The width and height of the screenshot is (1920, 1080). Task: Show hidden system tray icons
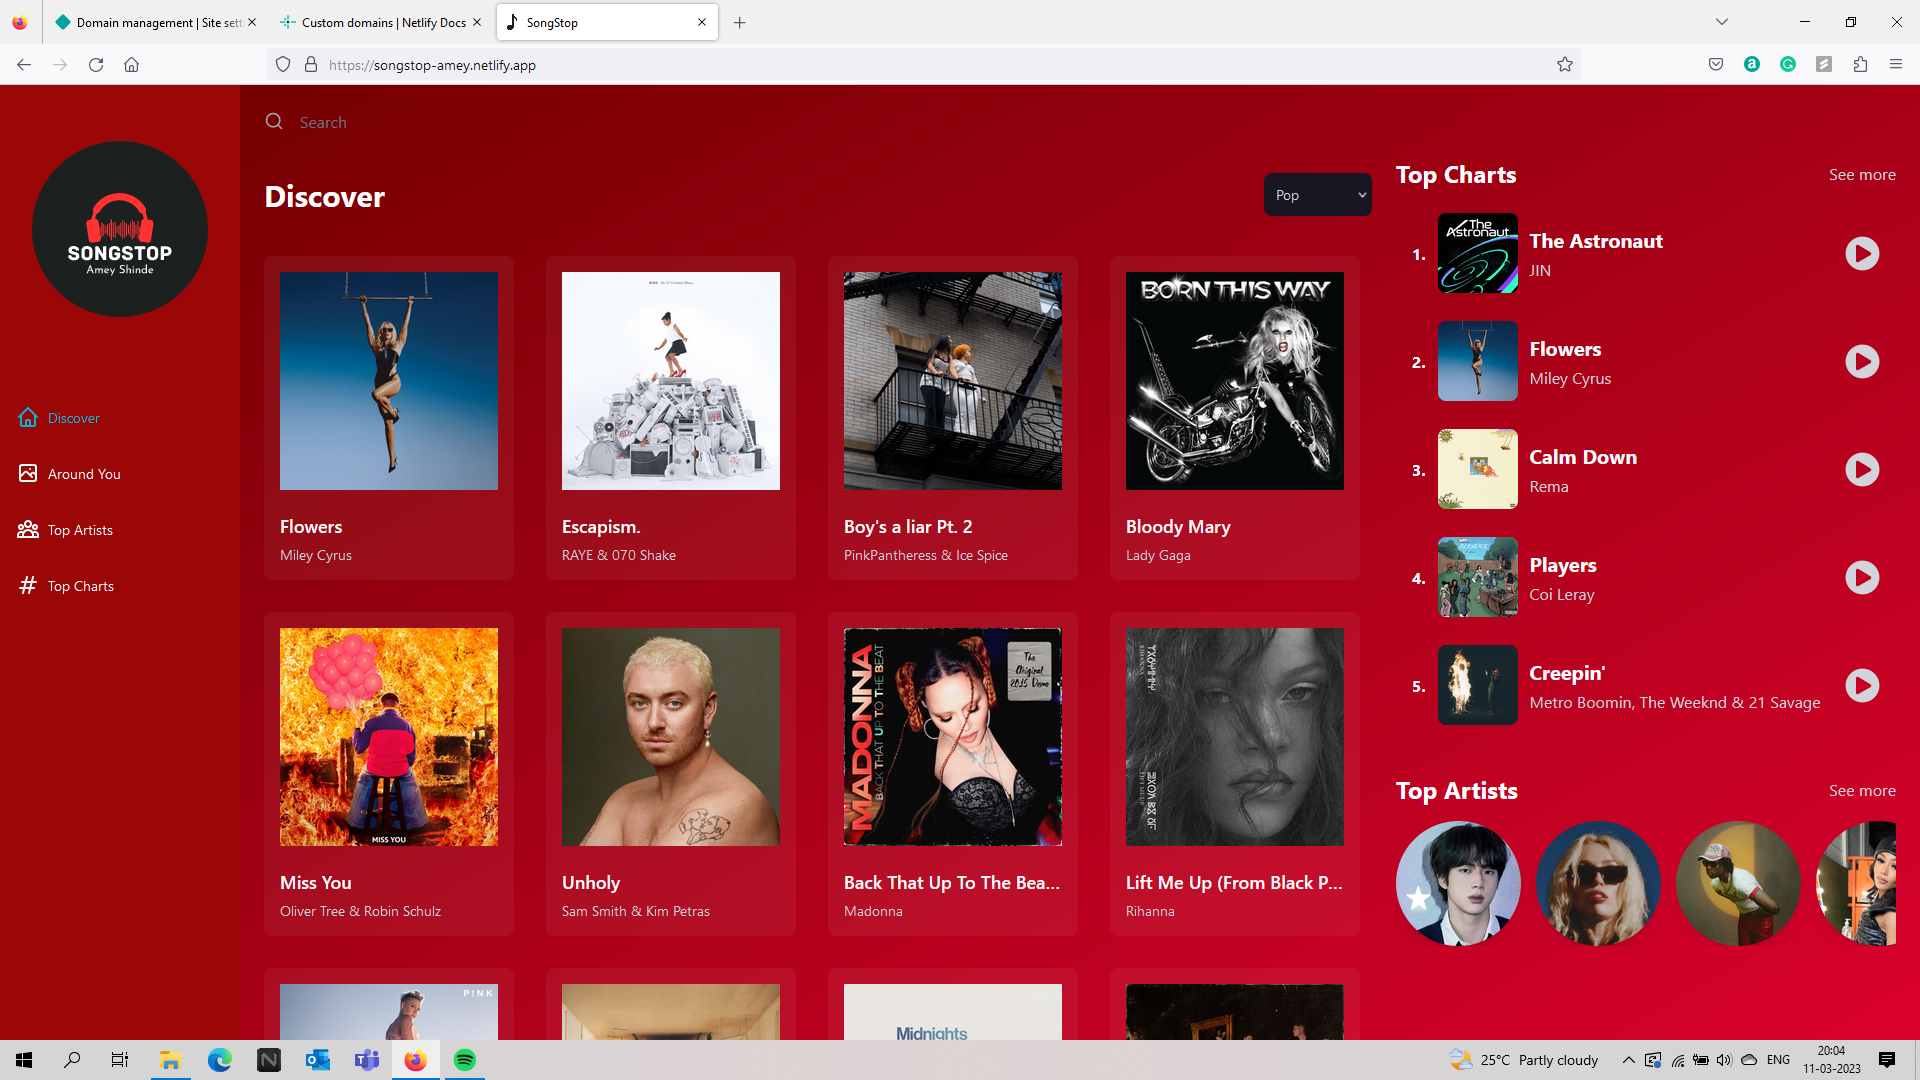pos(1629,1060)
